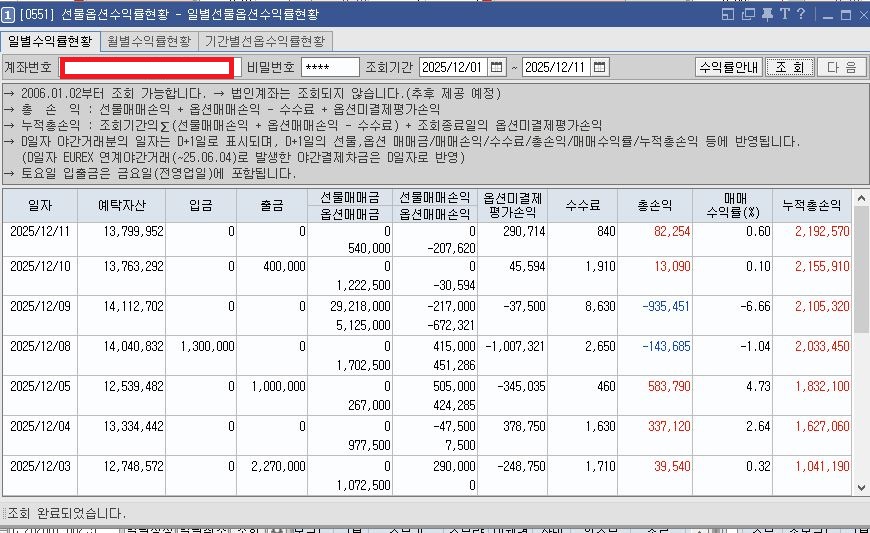The width and height of the screenshot is (870, 533).
Task: Click the 조회 search button
Action: 790,67
